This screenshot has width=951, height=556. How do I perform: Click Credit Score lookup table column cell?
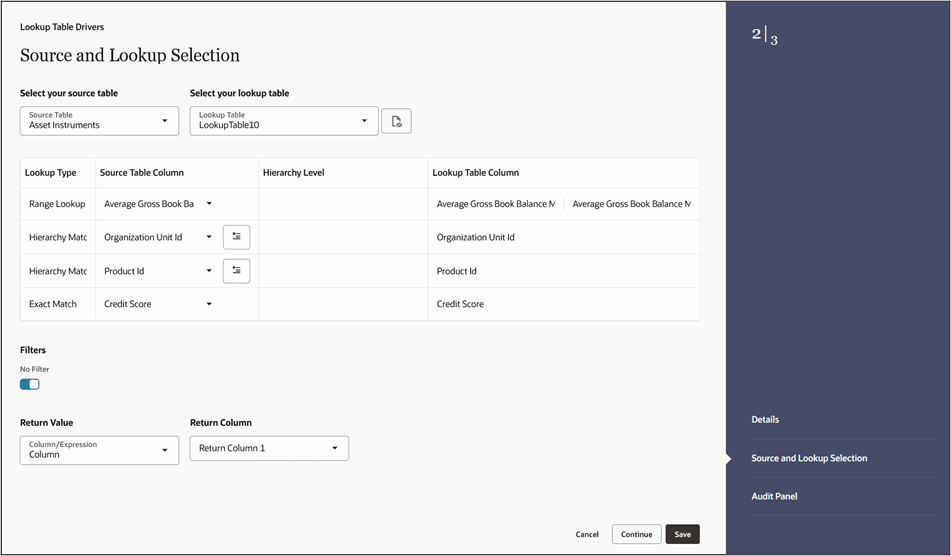[x=563, y=304]
